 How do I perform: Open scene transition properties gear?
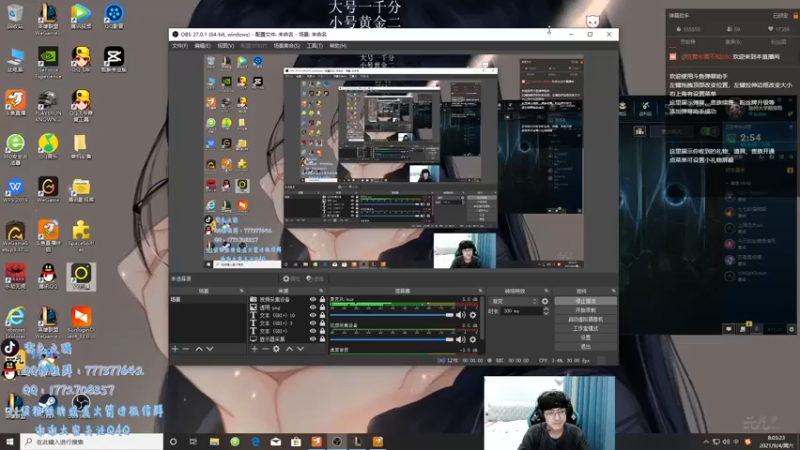[x=545, y=301]
